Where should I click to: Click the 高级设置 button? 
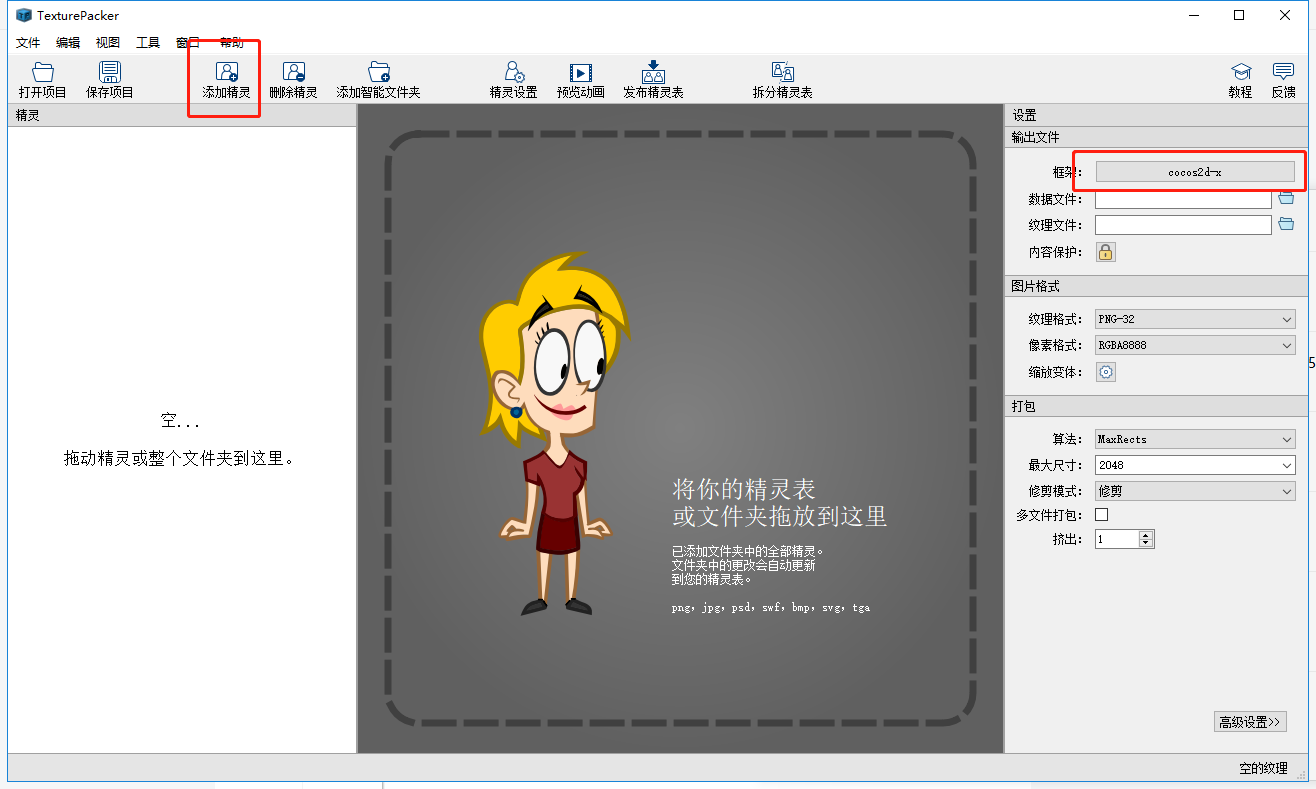(1249, 721)
